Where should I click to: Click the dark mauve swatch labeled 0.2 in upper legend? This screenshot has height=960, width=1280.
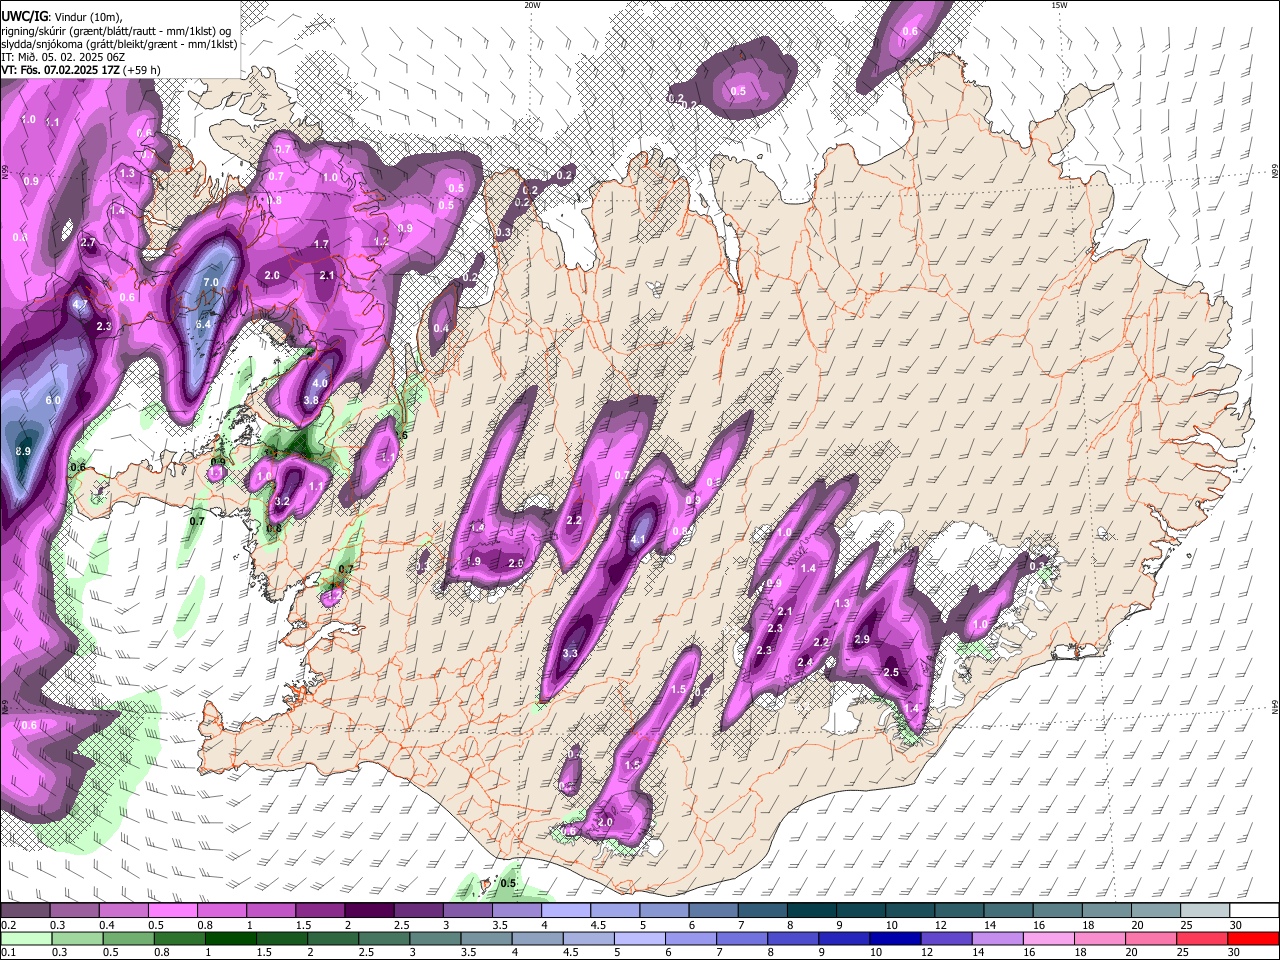[25, 910]
